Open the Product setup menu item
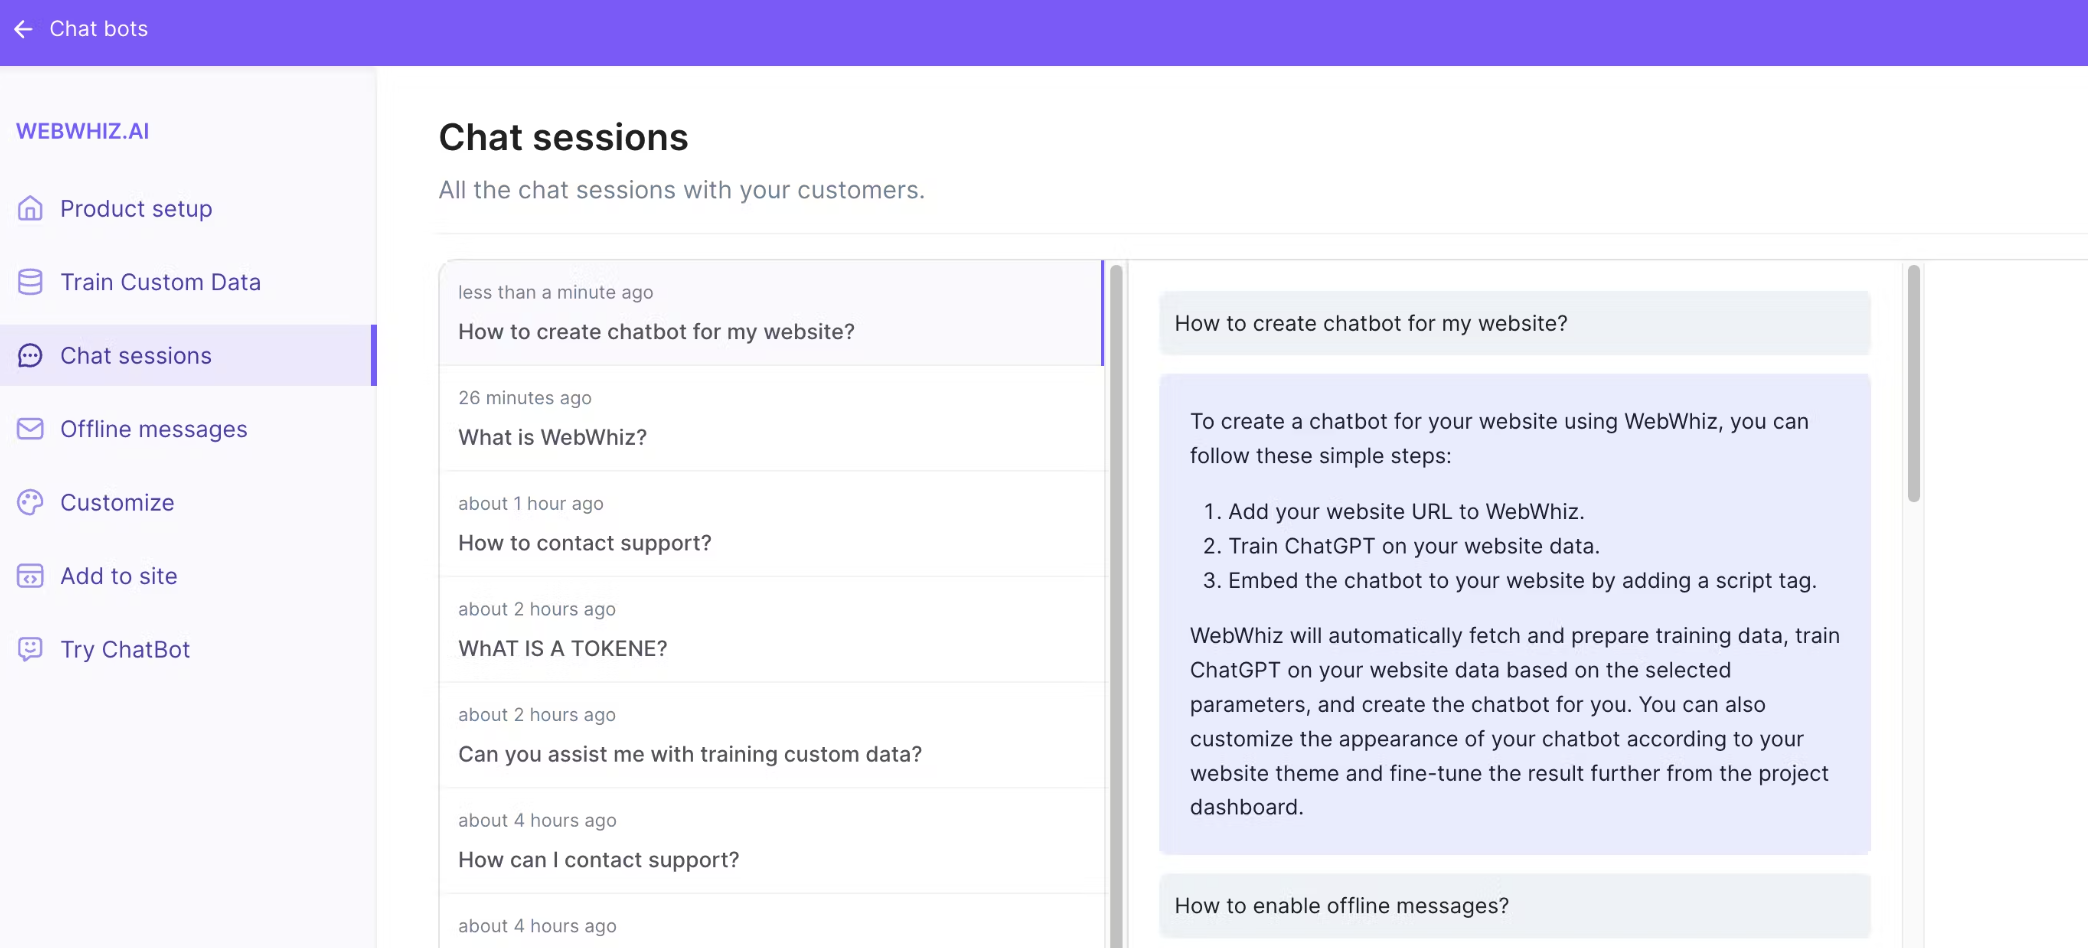 pos(136,209)
